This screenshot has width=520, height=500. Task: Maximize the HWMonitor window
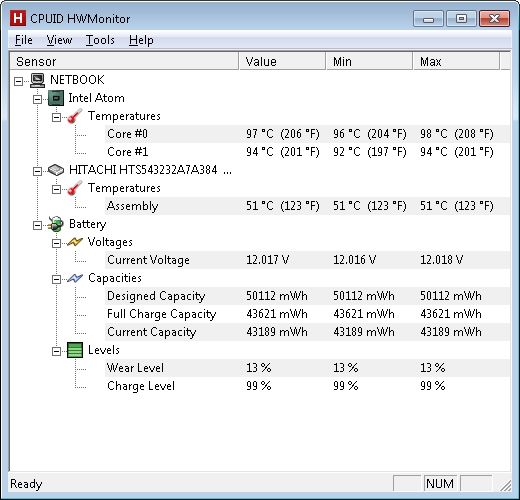pyautogui.click(x=461, y=19)
